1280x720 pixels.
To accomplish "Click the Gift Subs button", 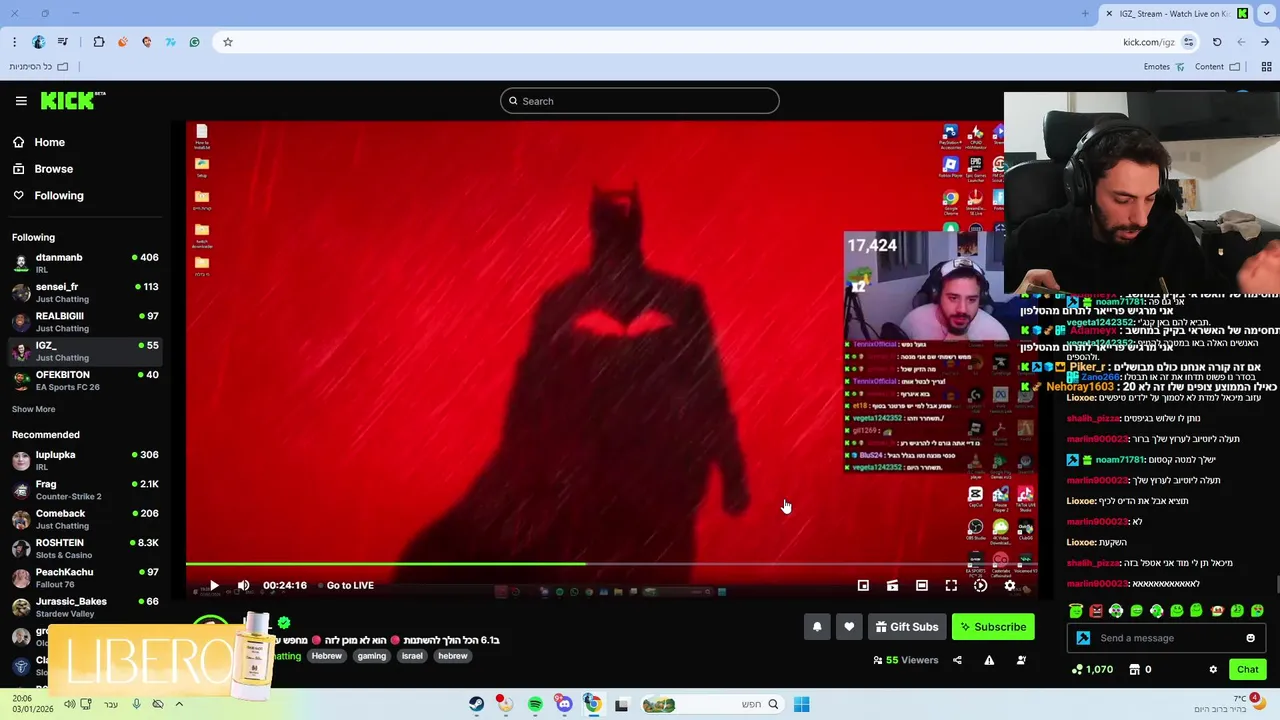I will tap(907, 627).
